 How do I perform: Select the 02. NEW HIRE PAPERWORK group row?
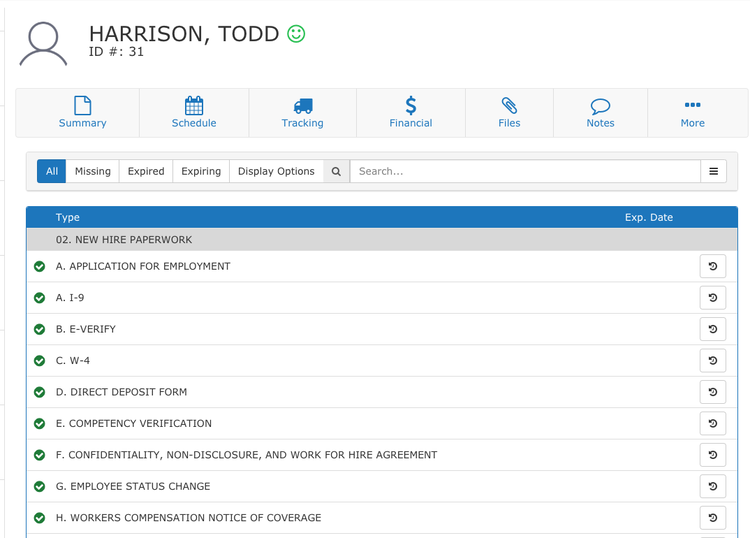pyautogui.click(x=382, y=240)
